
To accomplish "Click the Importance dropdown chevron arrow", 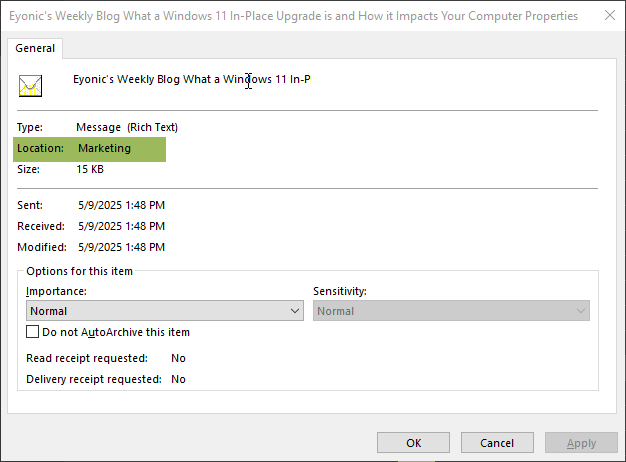I will click(x=295, y=311).
